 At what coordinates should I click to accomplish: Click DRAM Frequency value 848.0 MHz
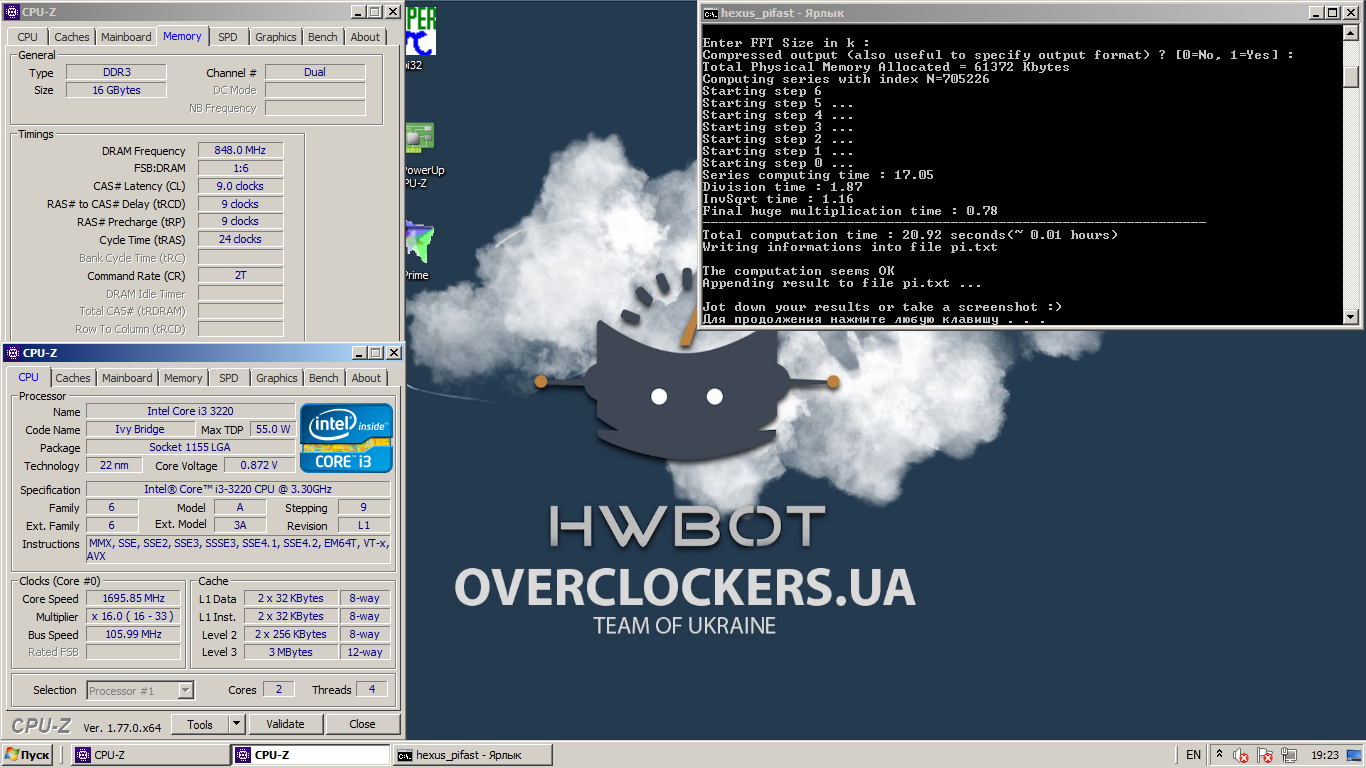click(241, 150)
